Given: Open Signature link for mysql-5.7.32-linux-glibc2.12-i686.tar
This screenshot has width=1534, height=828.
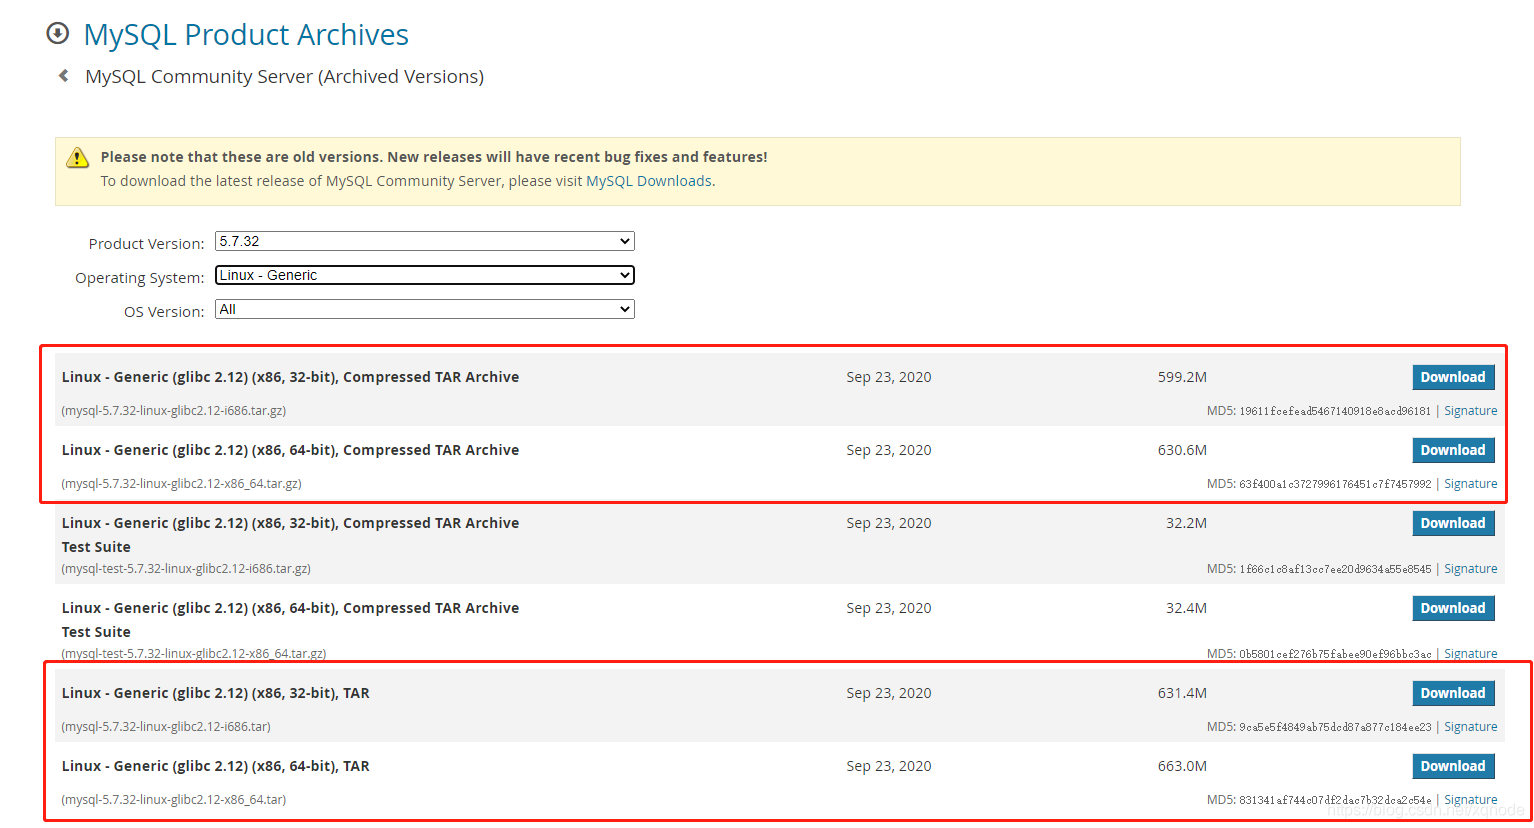Looking at the screenshot, I should point(1470,727).
